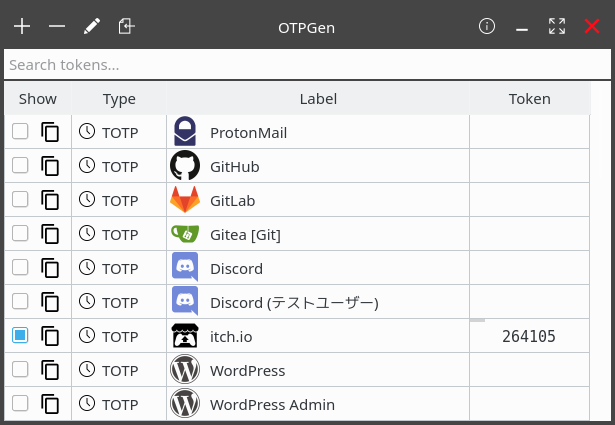Click TOTP type in the itch.io row
Screen dimensions: 615x425
pyautogui.click(x=120, y=337)
